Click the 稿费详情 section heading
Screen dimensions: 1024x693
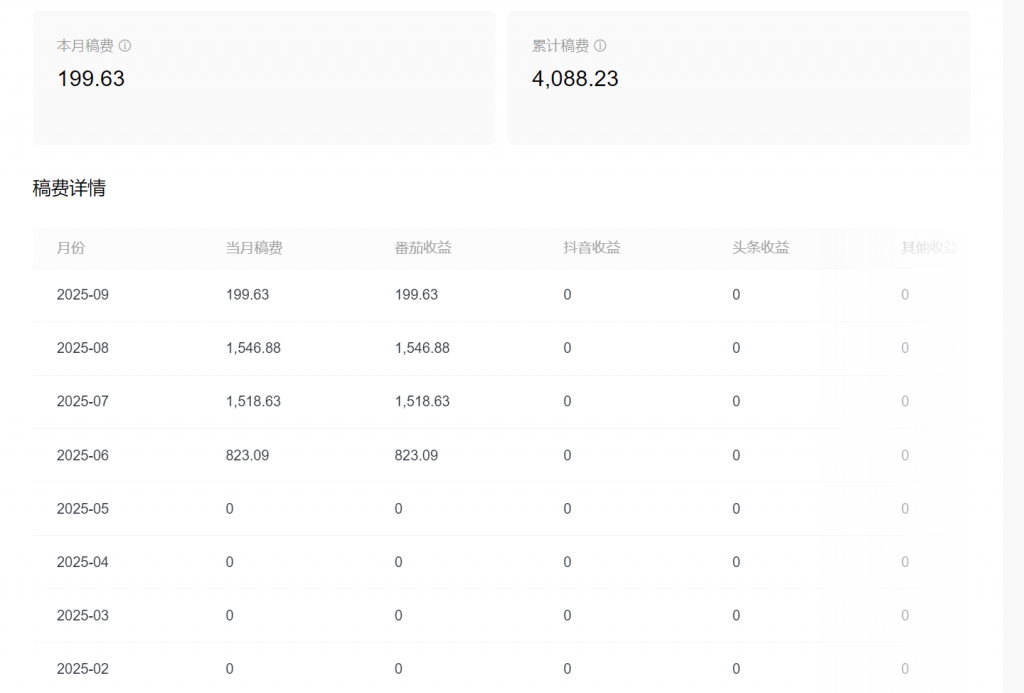pos(69,188)
